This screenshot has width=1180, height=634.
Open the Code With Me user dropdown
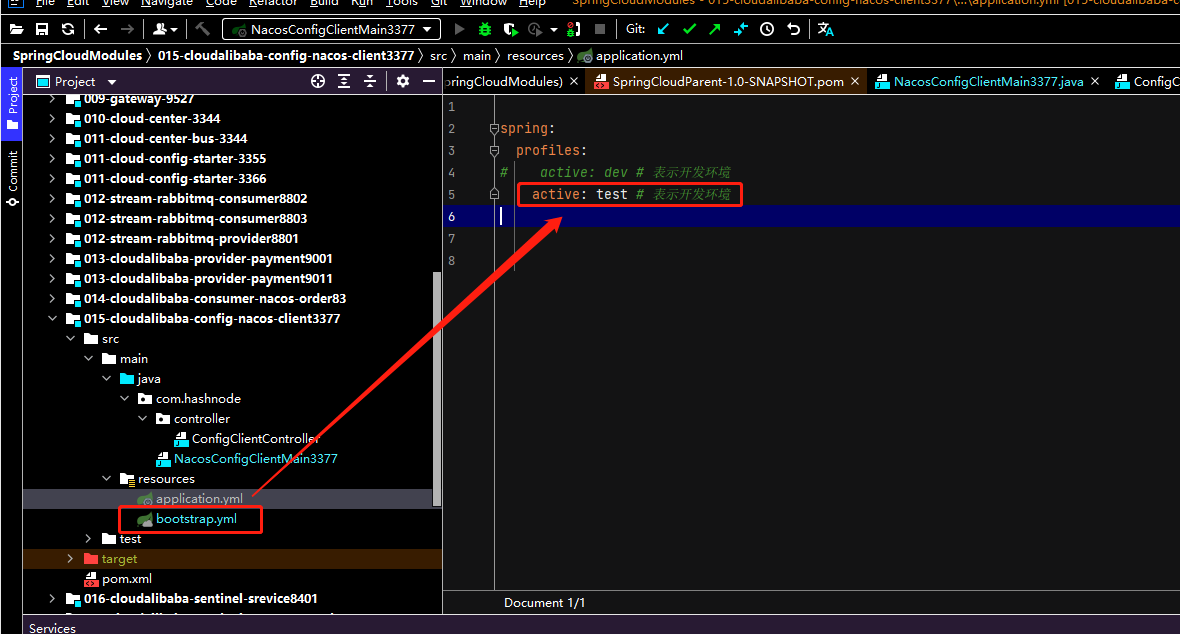click(165, 29)
